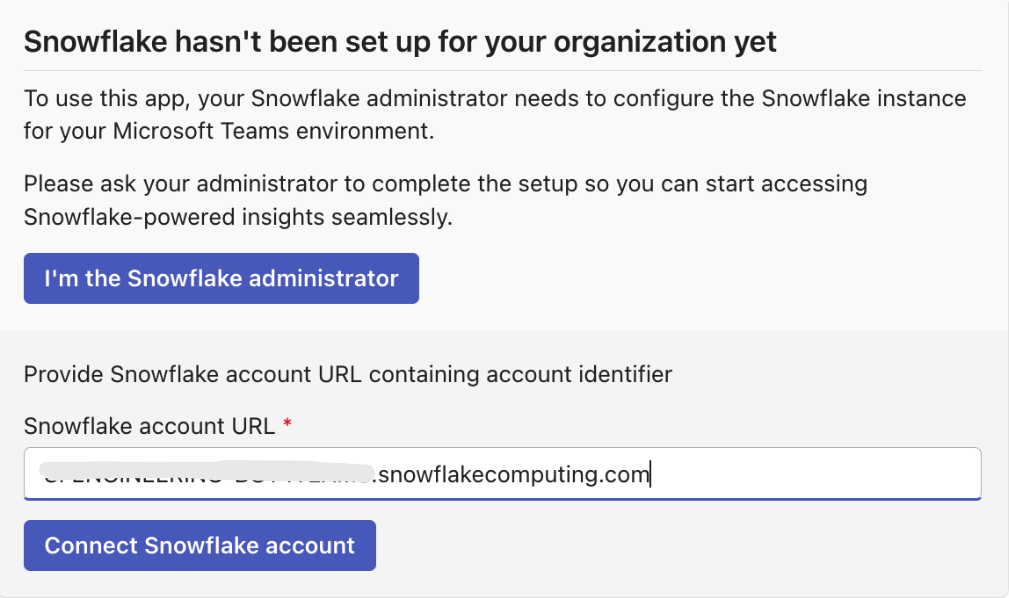
Task: Click the blank area inside the URL field
Action: tap(815, 474)
